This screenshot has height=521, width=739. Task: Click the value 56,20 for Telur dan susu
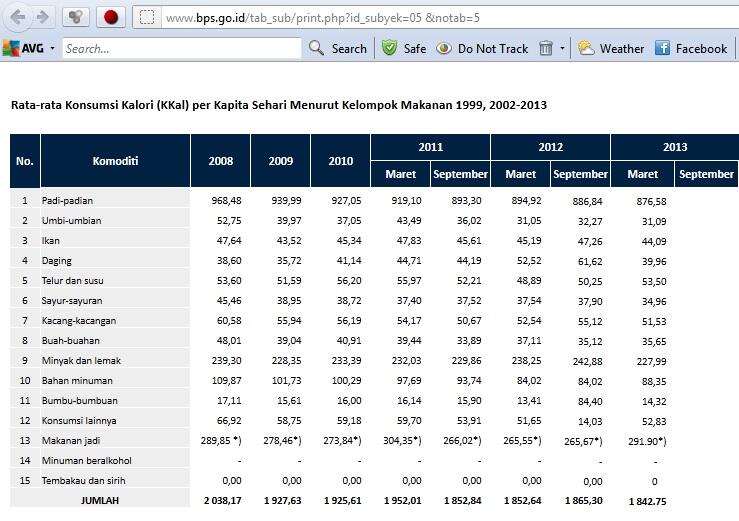point(349,281)
